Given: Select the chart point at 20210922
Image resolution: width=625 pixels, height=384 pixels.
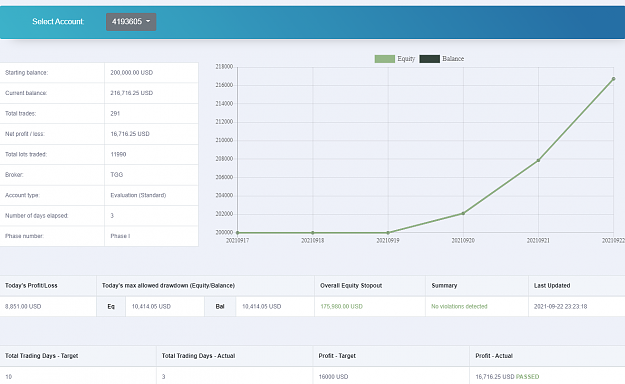Looking at the screenshot, I should point(613,79).
